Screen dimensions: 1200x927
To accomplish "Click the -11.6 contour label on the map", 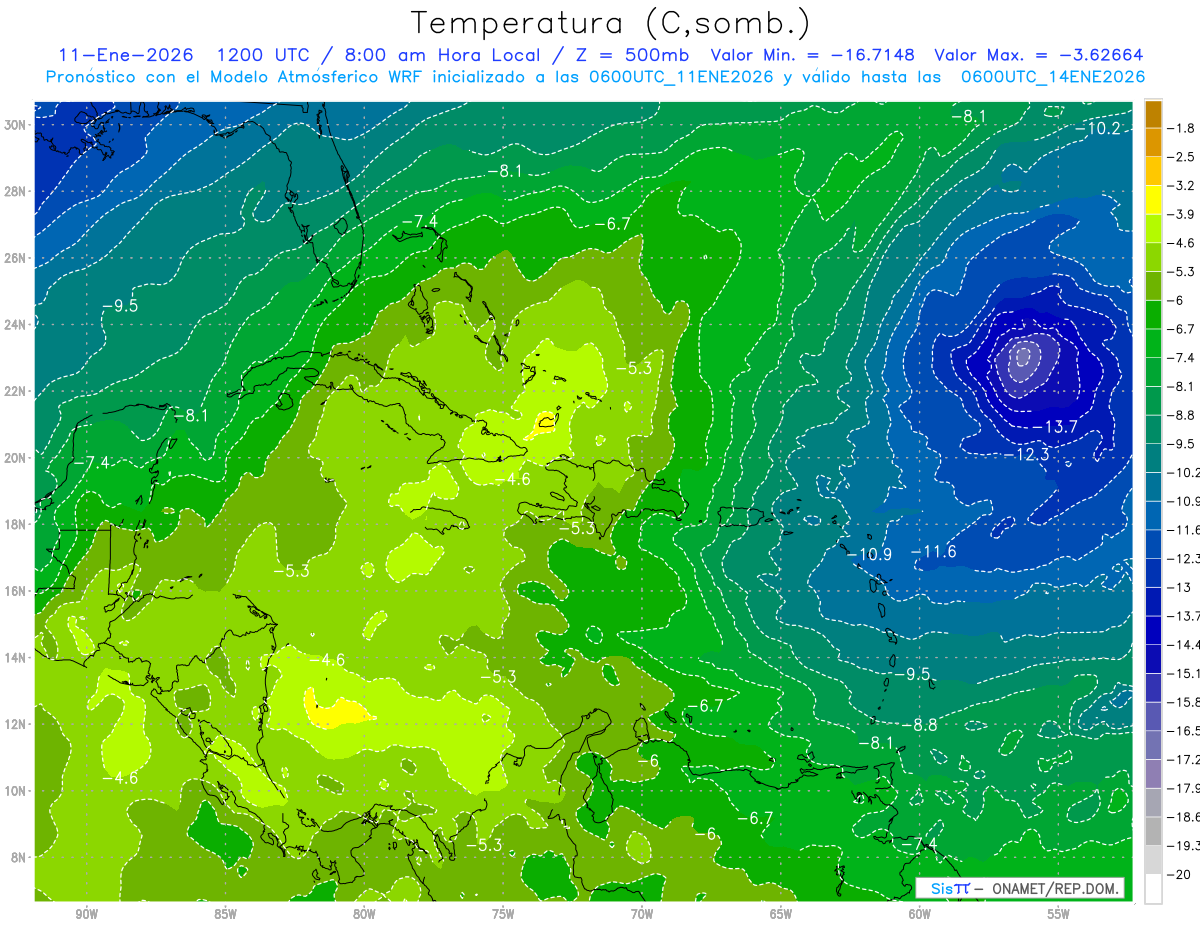I will 933,552.
